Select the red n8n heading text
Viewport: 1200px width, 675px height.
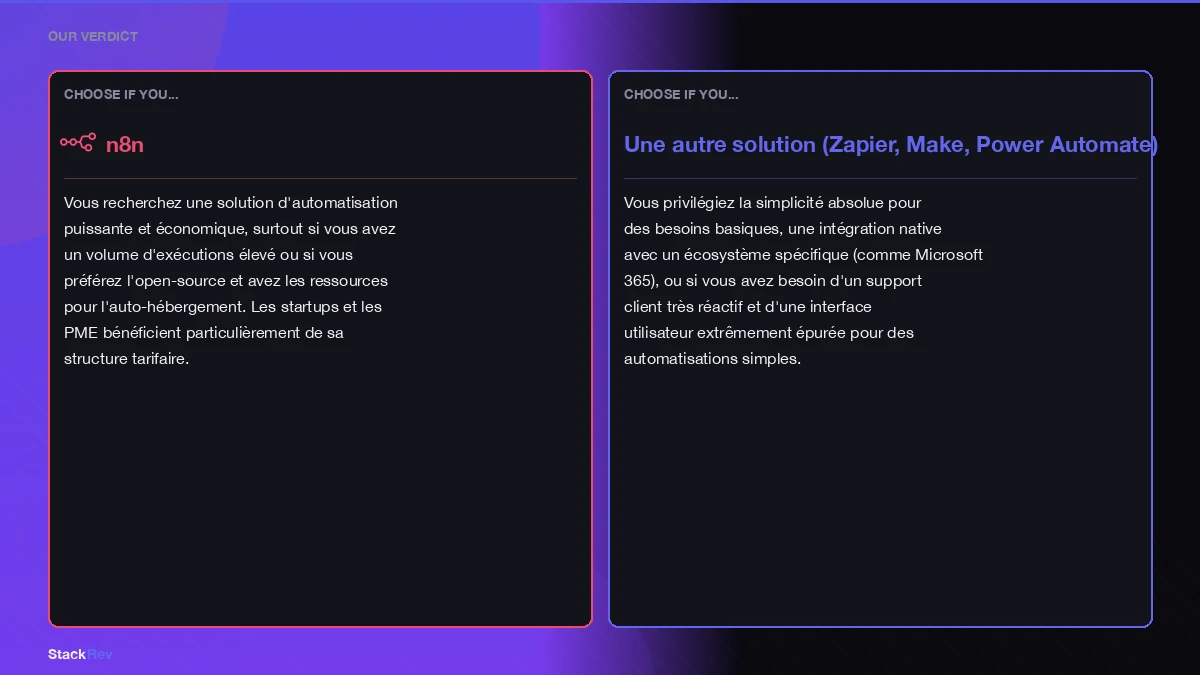125,144
